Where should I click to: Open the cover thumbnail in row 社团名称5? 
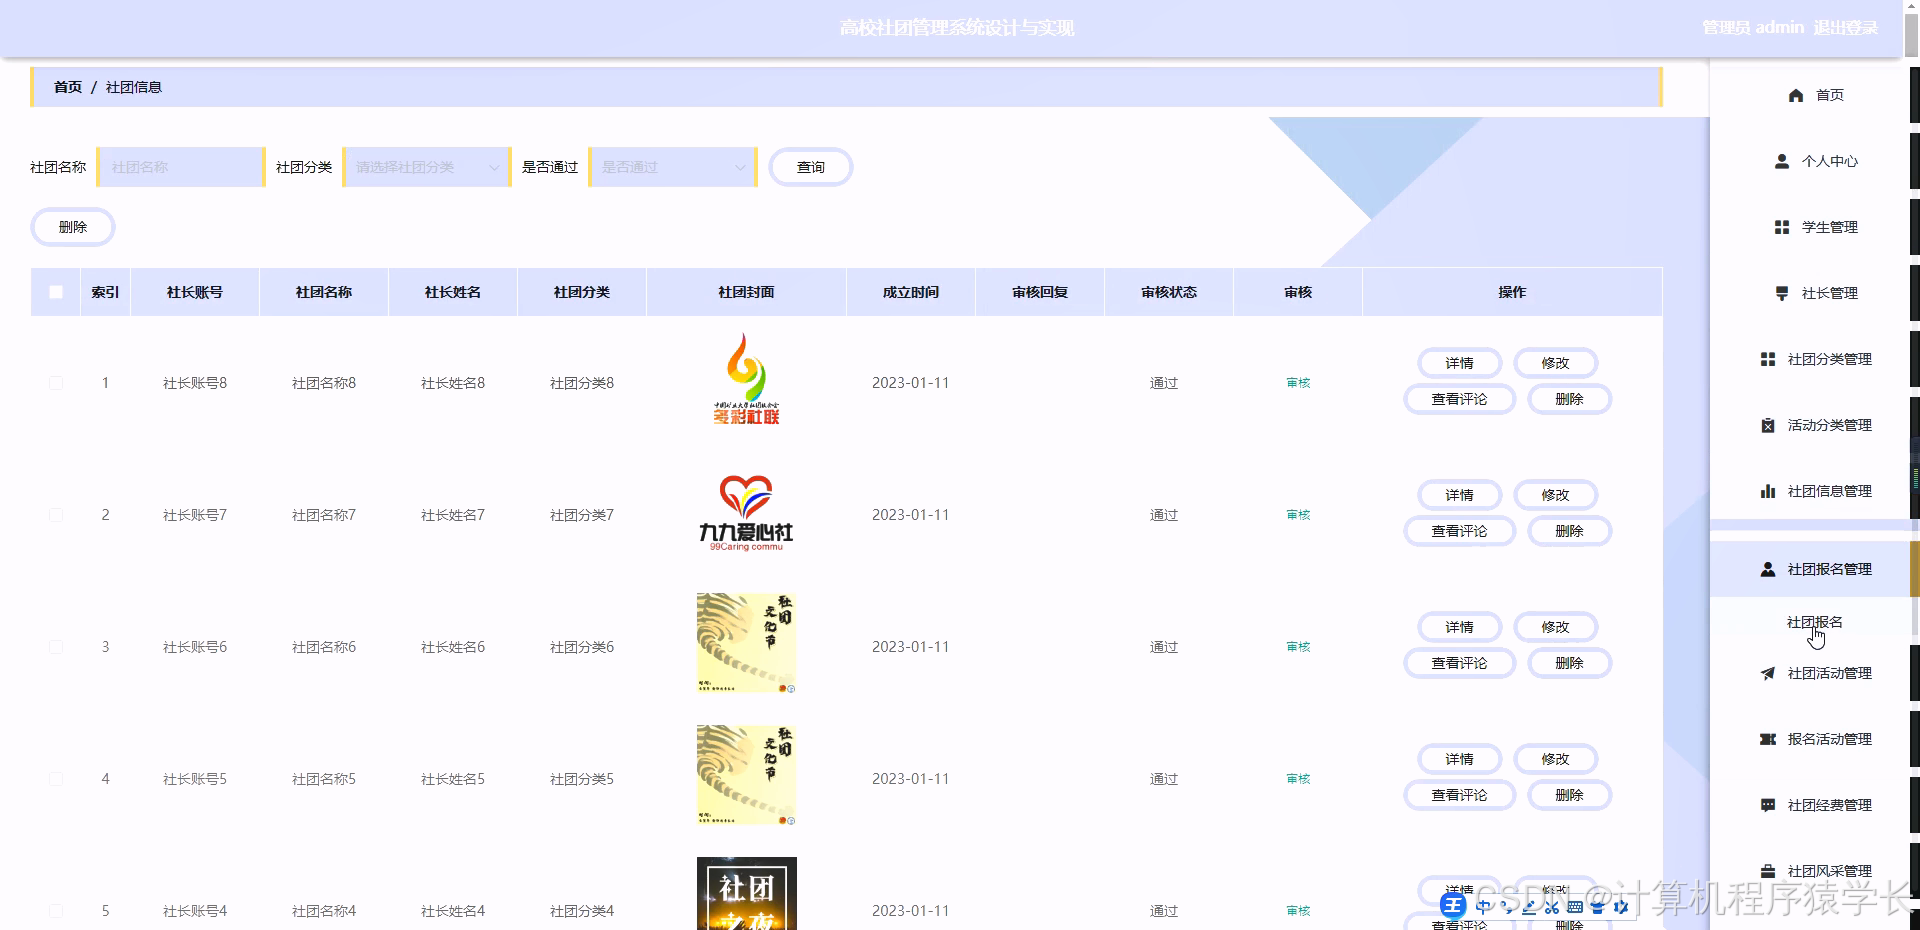(746, 775)
